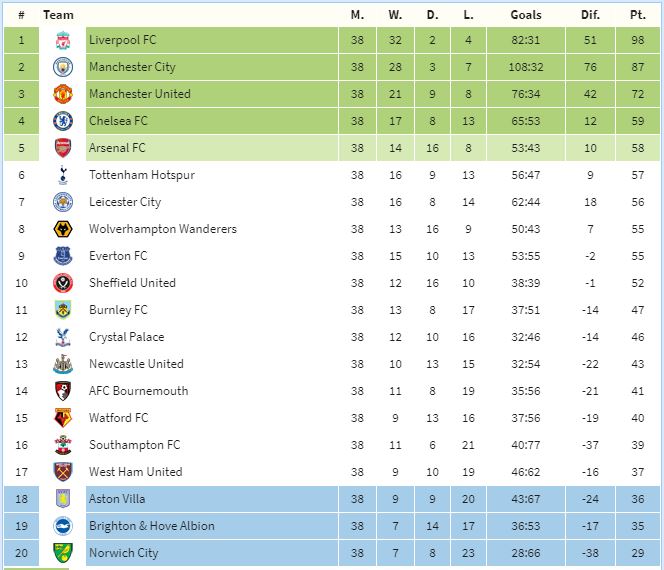The image size is (664, 570).
Task: Click the Team column header
Action: (x=59, y=15)
